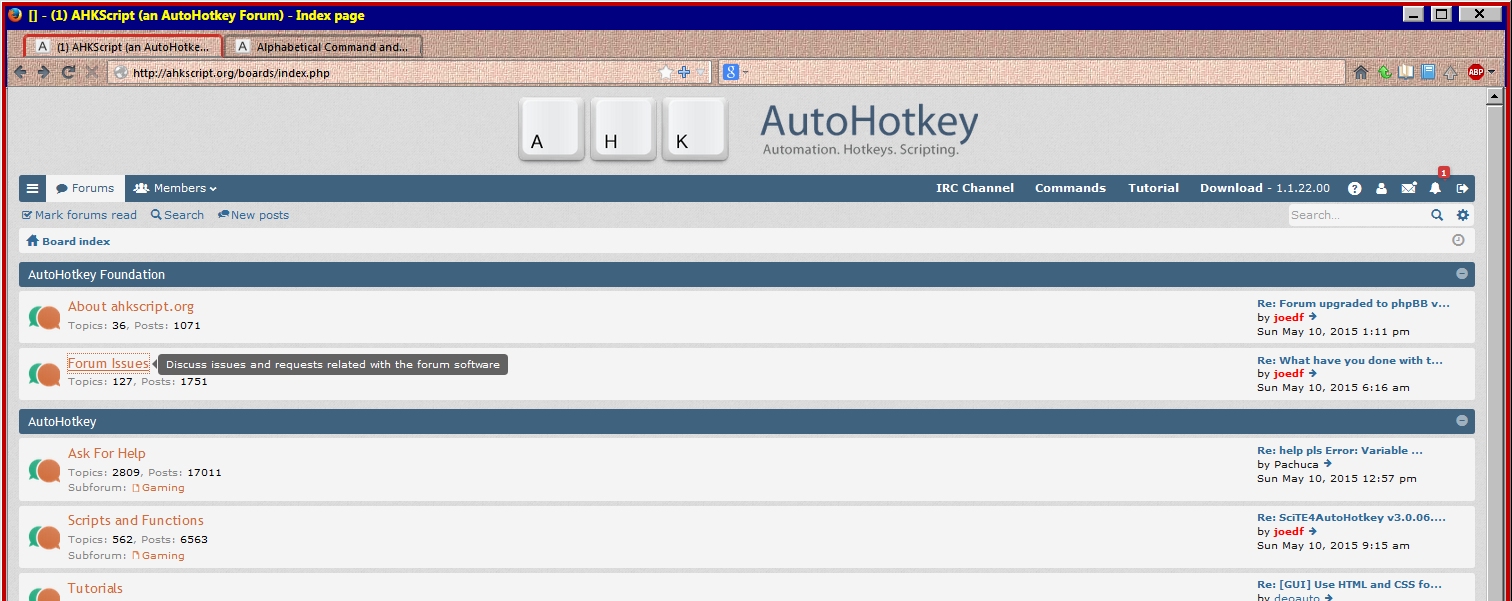Click the gray up-arrow toolbar icon
The height and width of the screenshot is (601, 1512).
pos(1450,72)
